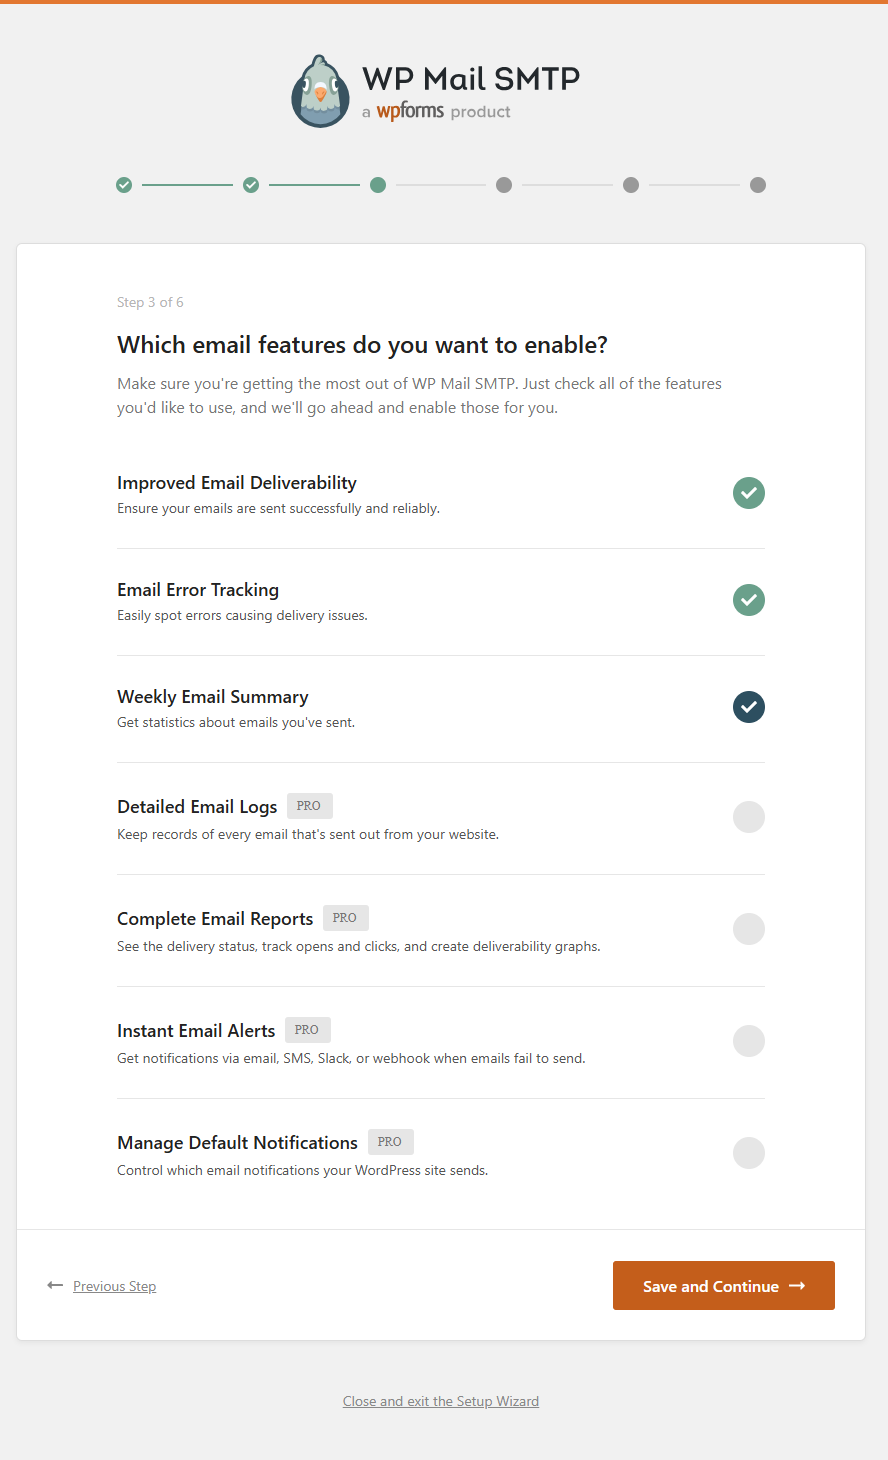Click the PRO badge next to Detailed Email Logs
The image size is (888, 1460).
[x=310, y=806]
